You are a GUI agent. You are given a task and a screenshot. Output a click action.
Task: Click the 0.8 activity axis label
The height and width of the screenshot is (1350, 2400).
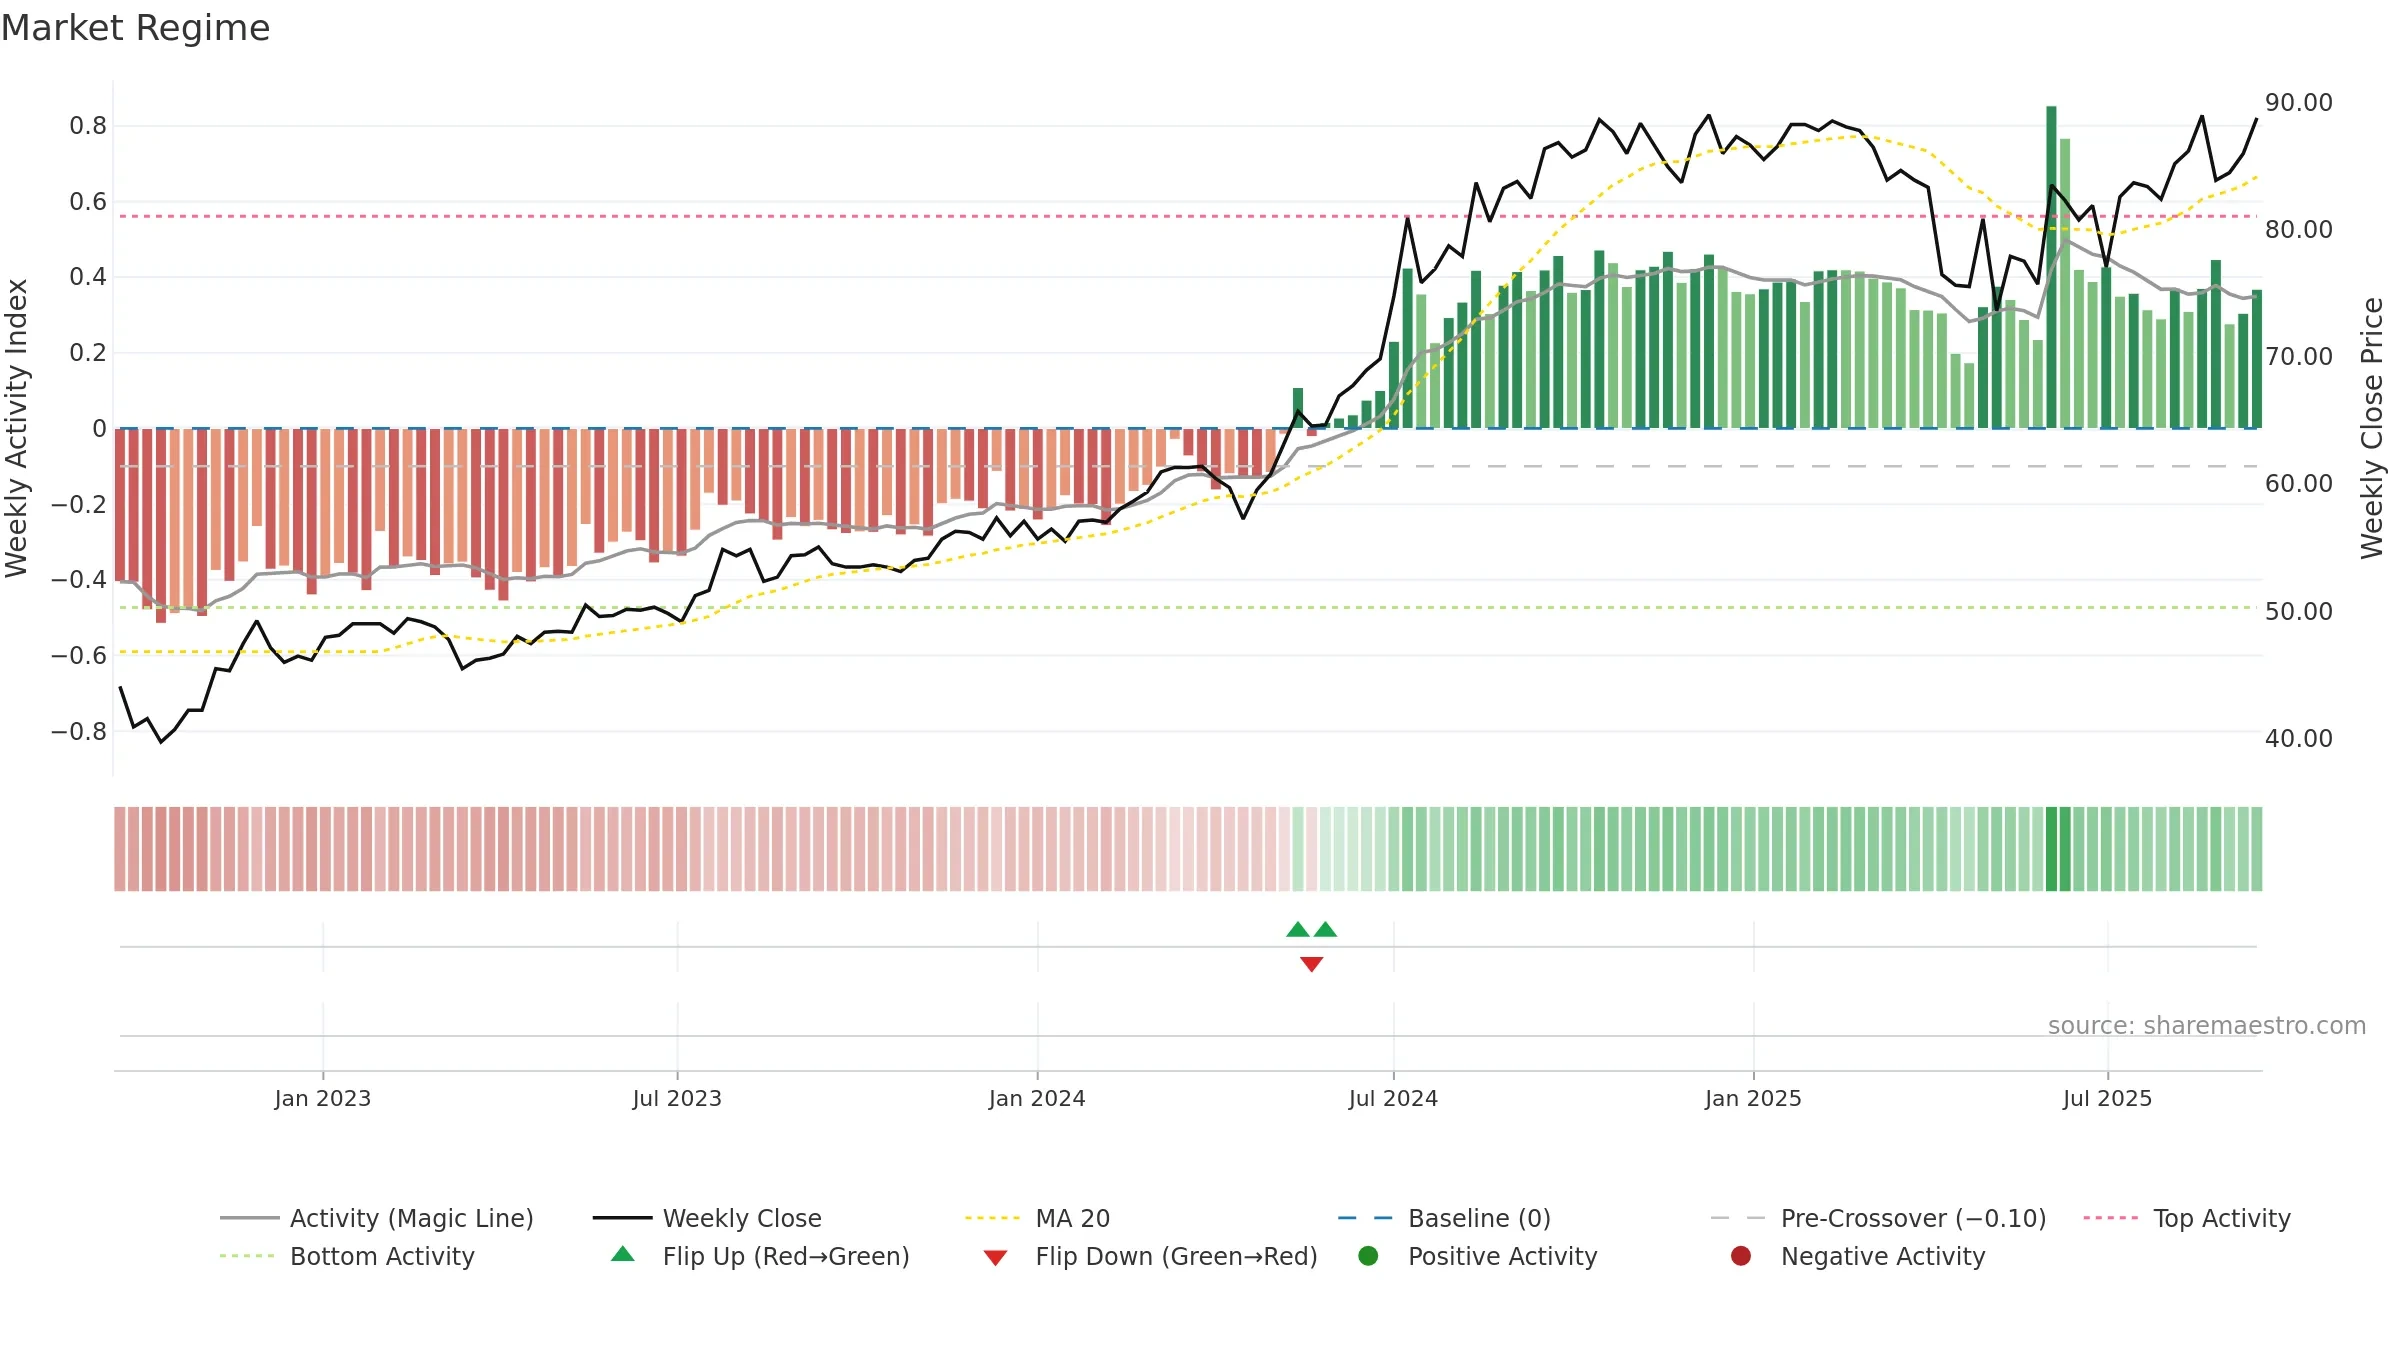88,126
